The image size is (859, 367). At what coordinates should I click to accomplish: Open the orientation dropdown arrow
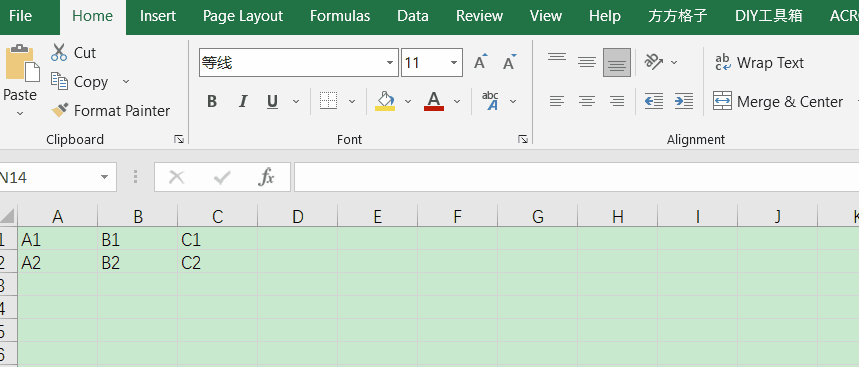[x=674, y=62]
